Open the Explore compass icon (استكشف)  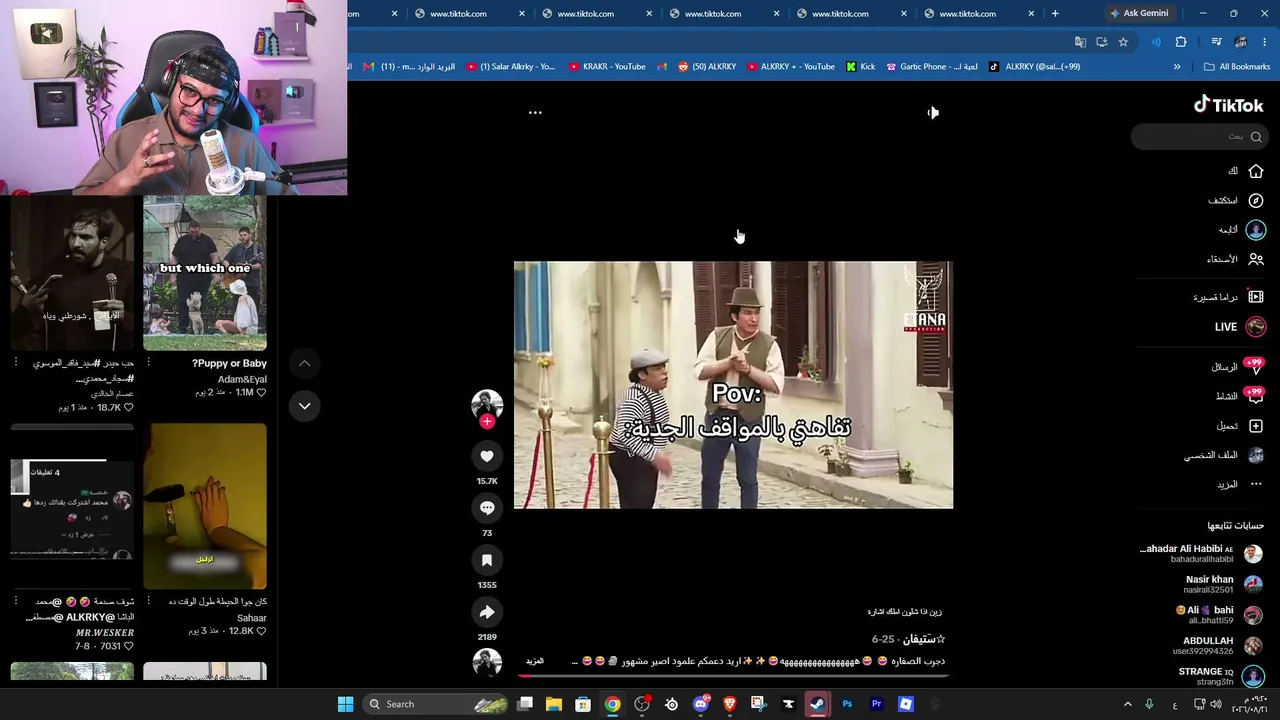[1255, 200]
